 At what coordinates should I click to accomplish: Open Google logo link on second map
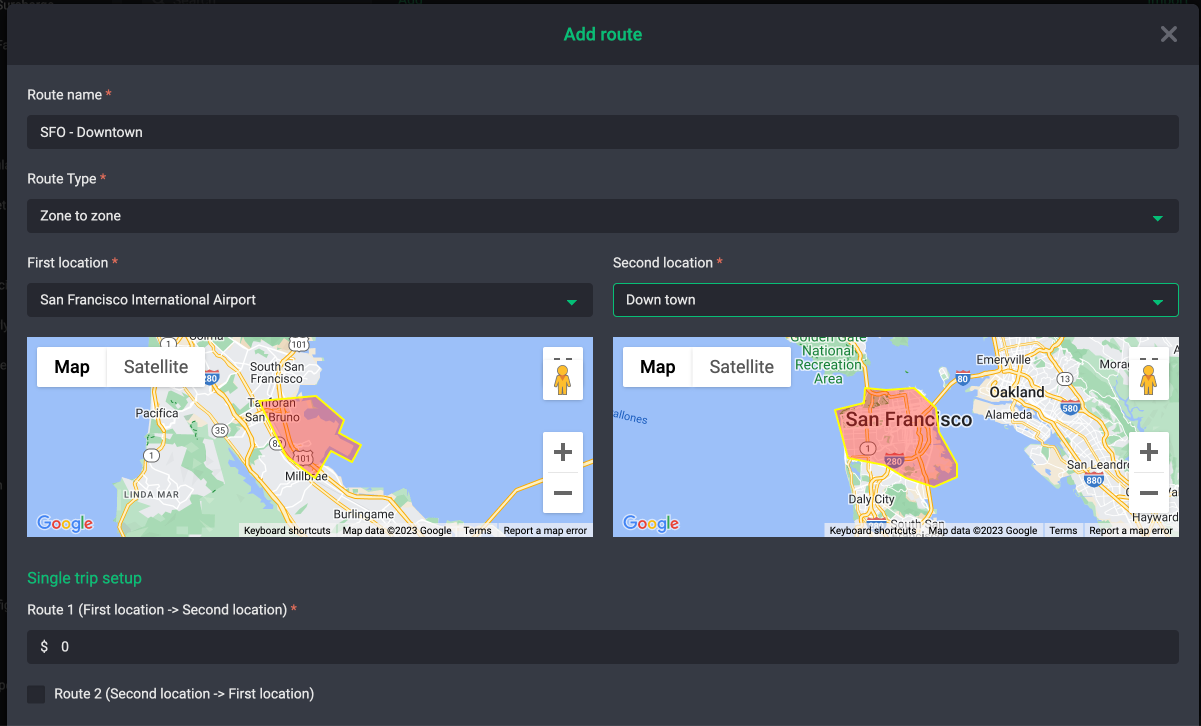pyautogui.click(x=651, y=523)
